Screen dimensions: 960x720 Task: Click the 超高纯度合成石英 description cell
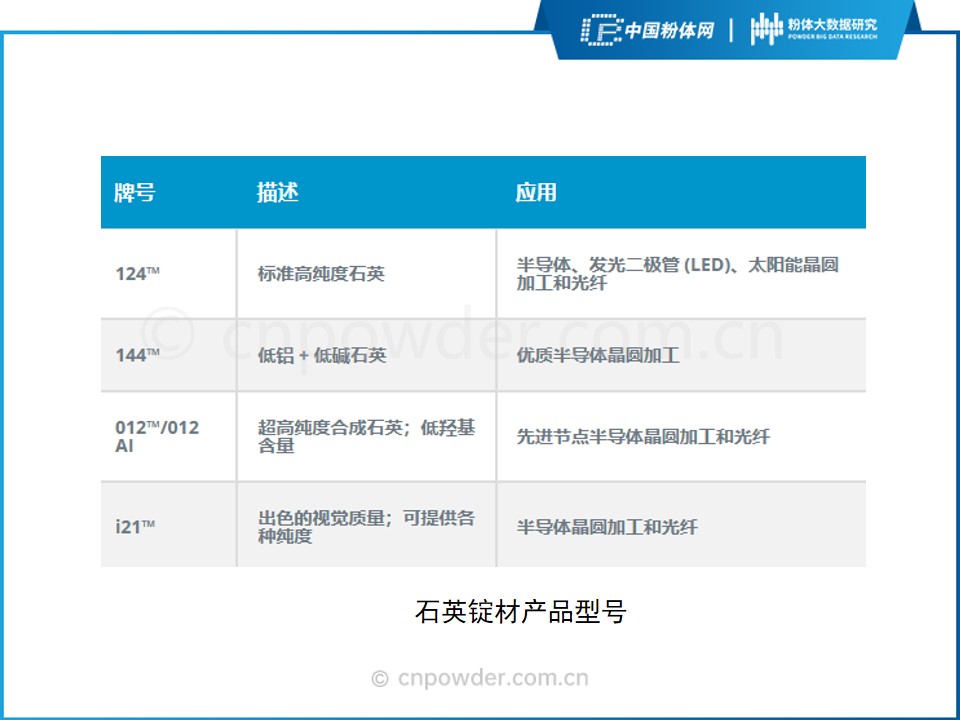click(x=366, y=436)
